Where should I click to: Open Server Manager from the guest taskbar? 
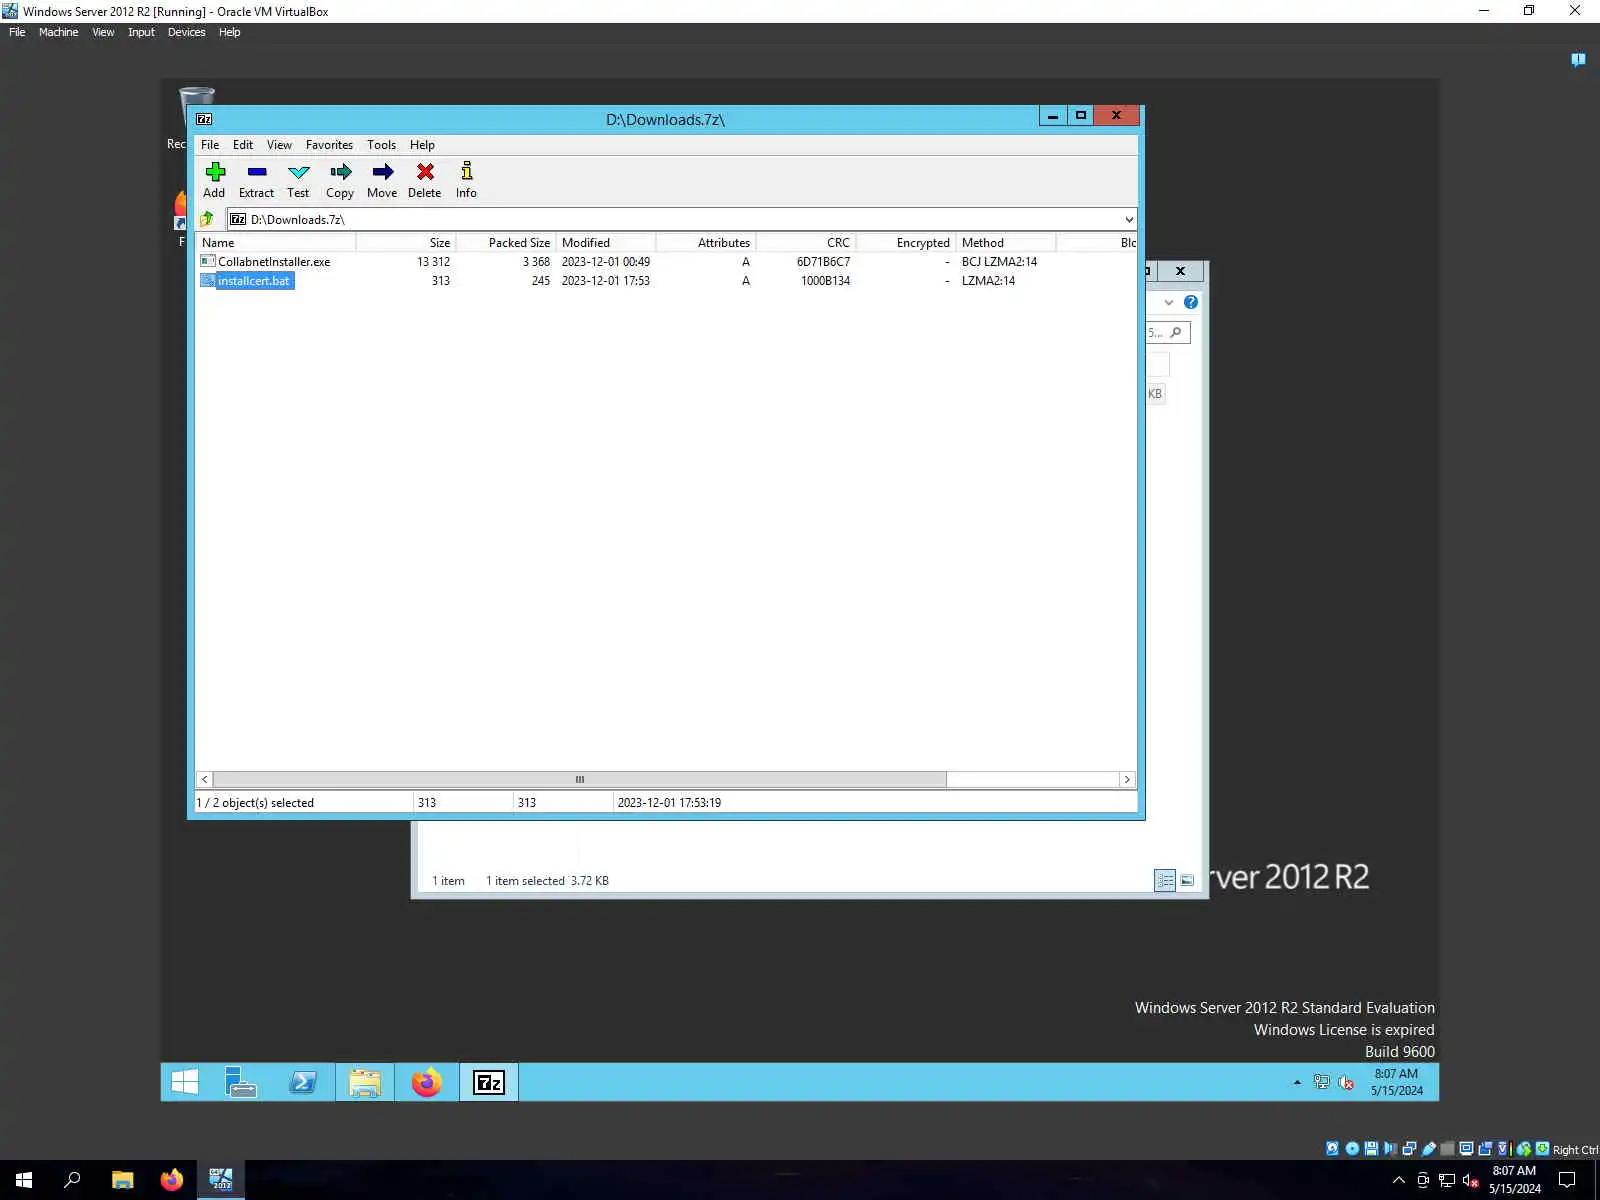(241, 1082)
